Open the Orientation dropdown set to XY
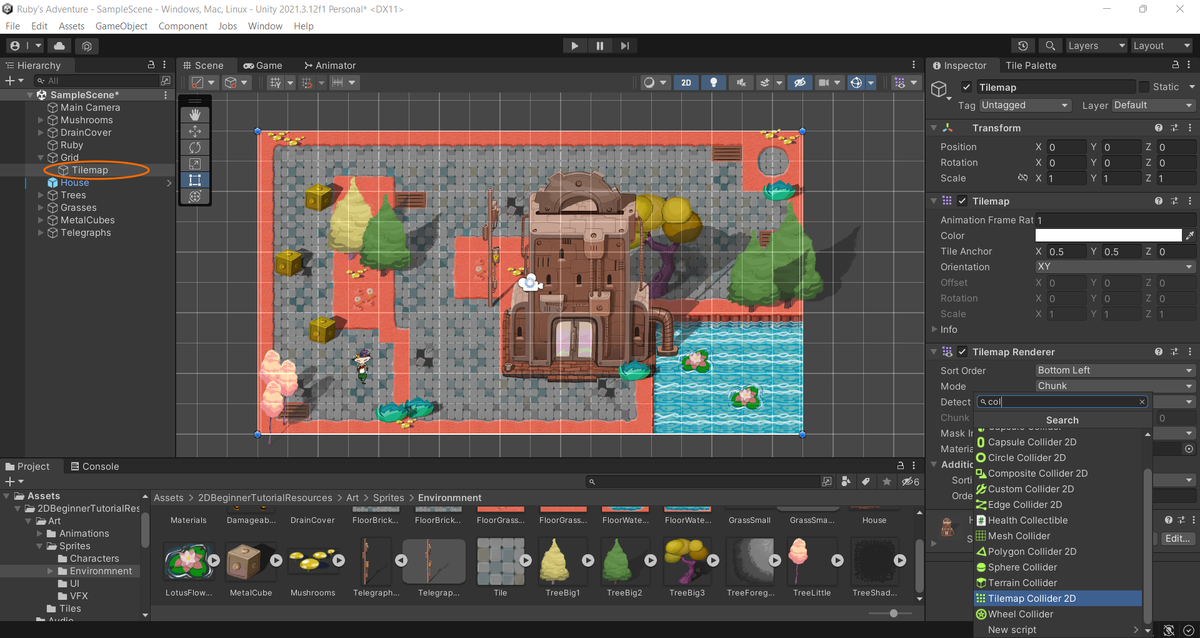1200x638 pixels. point(1115,267)
